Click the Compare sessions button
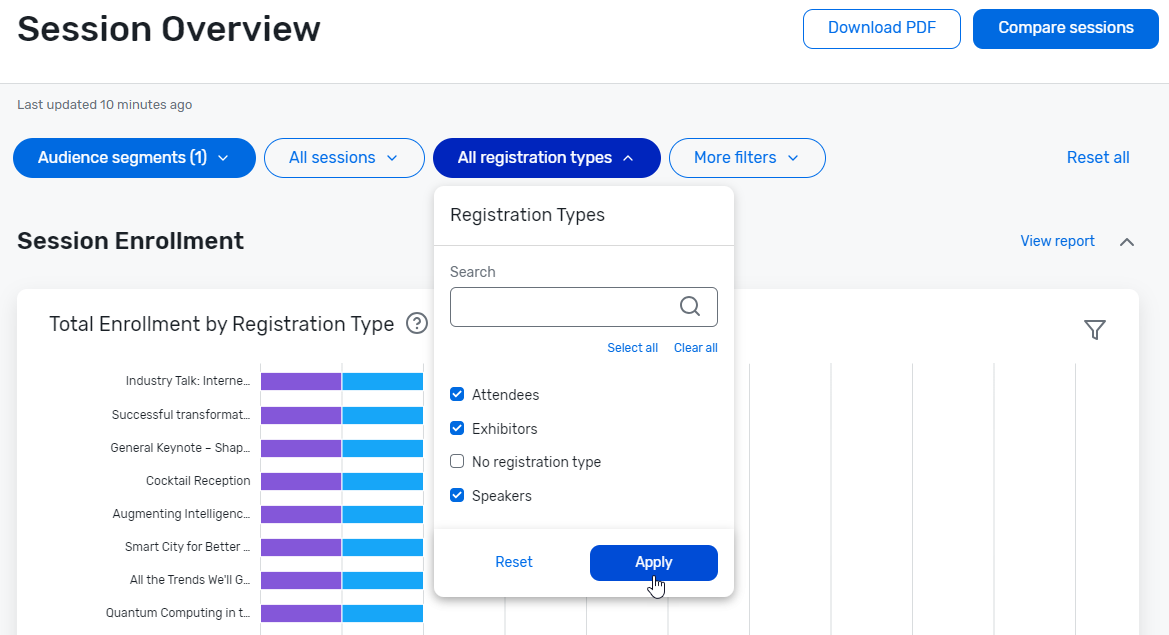Image resolution: width=1169 pixels, height=635 pixels. point(1065,29)
